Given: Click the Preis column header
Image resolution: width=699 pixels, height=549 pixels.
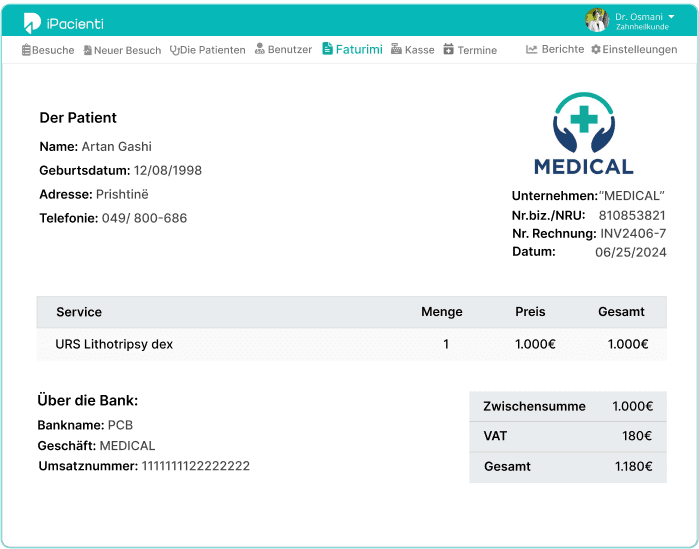Looking at the screenshot, I should [x=530, y=312].
